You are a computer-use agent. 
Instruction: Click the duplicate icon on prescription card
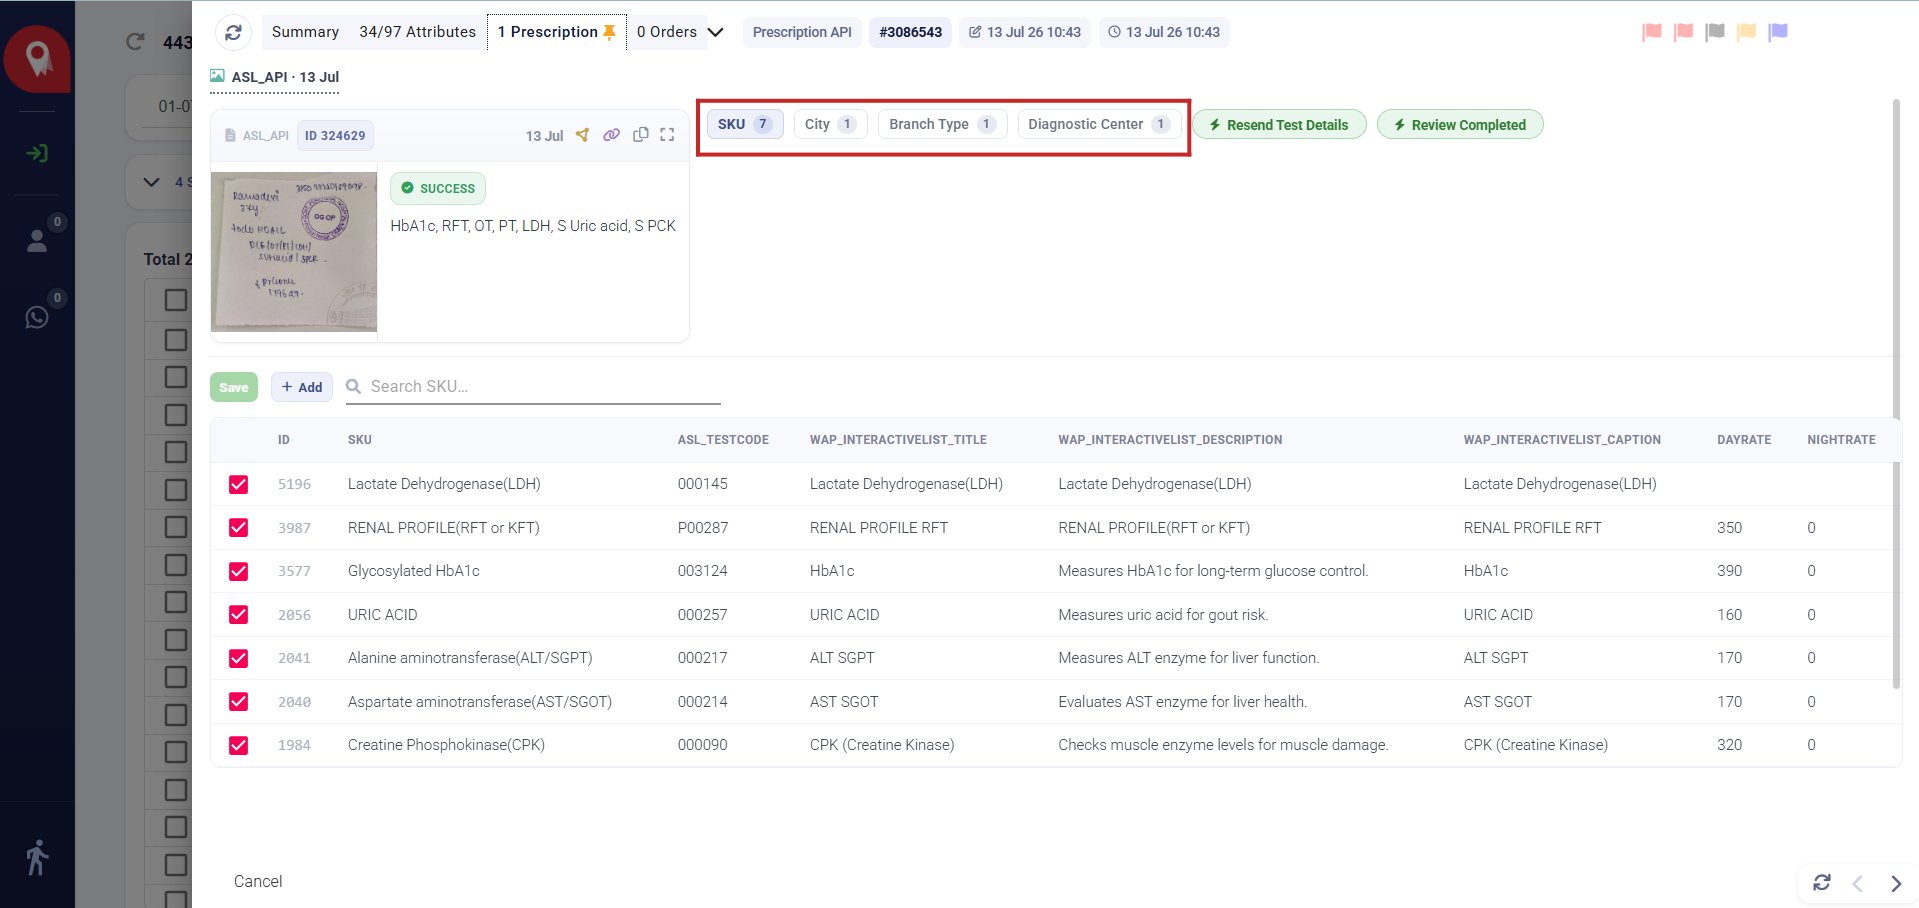[x=641, y=134]
